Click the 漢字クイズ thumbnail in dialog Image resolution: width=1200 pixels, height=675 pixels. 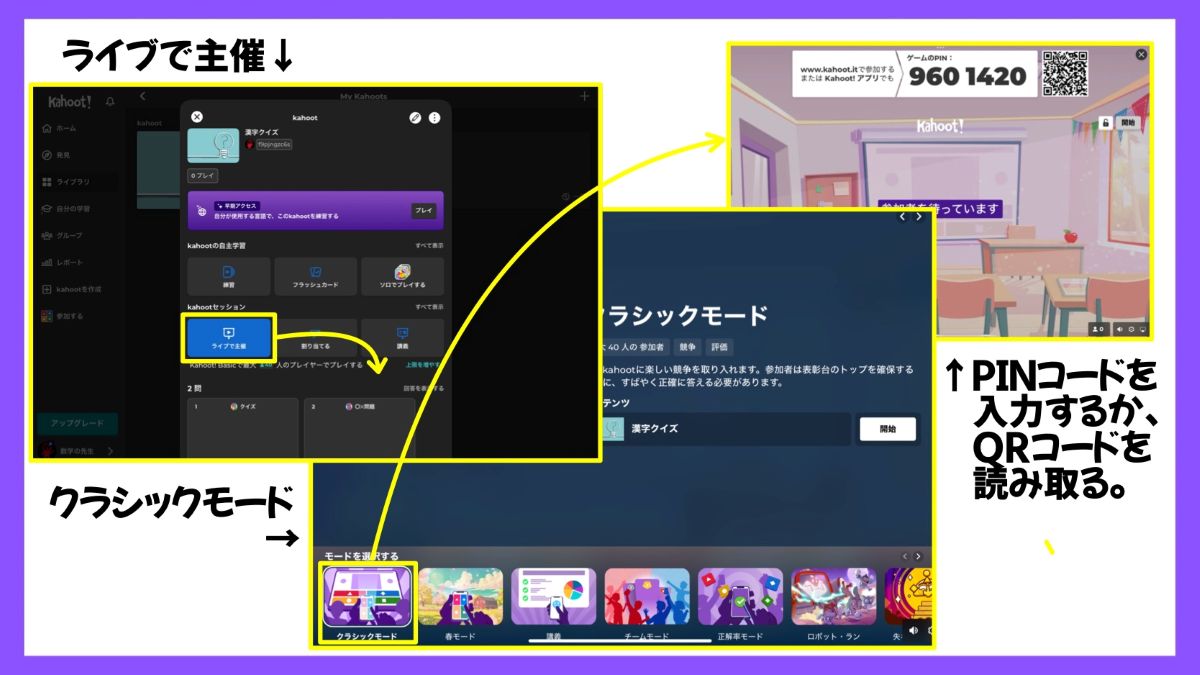(x=213, y=145)
